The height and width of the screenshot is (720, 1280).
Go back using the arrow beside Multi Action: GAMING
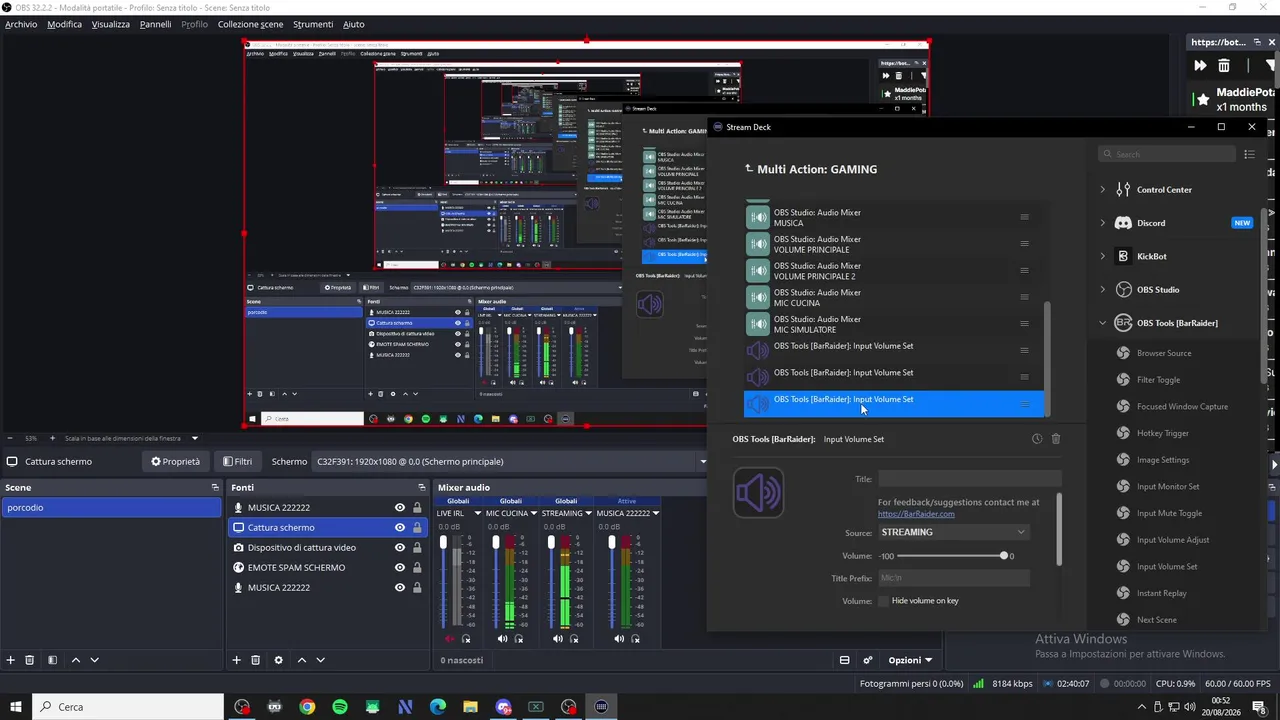pyautogui.click(x=749, y=169)
